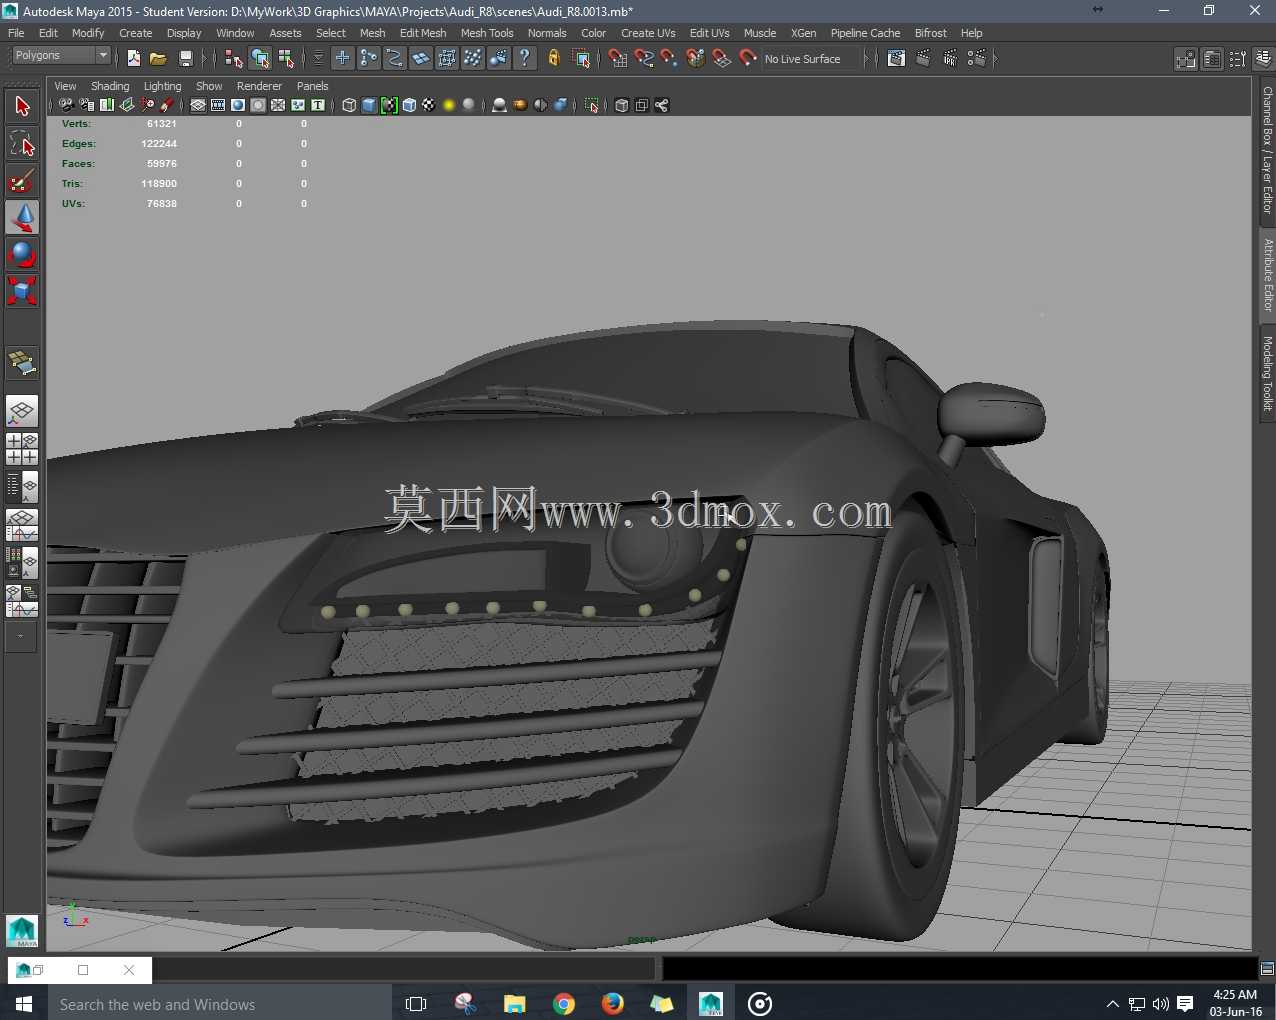Click the lock selection icon

(x=553, y=59)
